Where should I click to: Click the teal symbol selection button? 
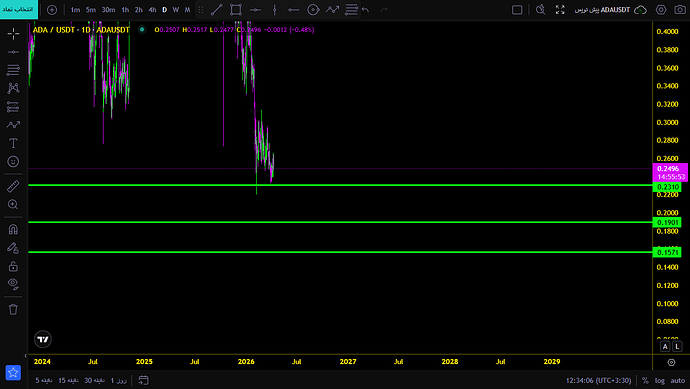tap(19, 9)
